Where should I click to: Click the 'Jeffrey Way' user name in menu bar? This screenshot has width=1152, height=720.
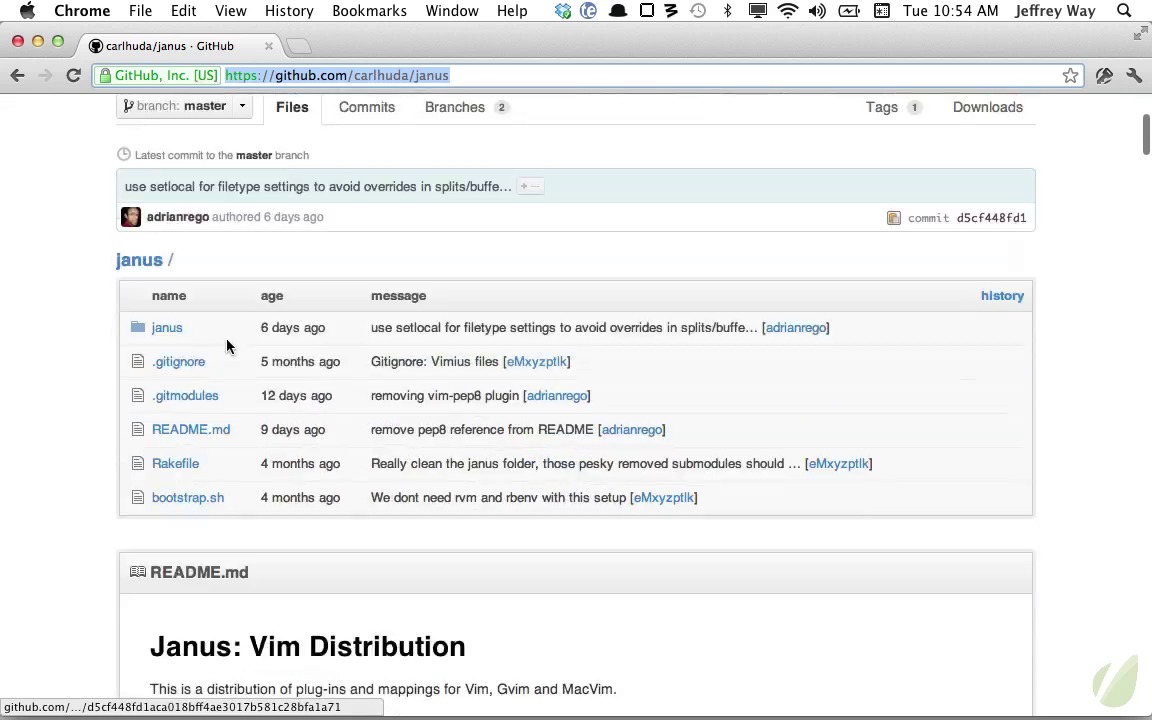point(1055,10)
